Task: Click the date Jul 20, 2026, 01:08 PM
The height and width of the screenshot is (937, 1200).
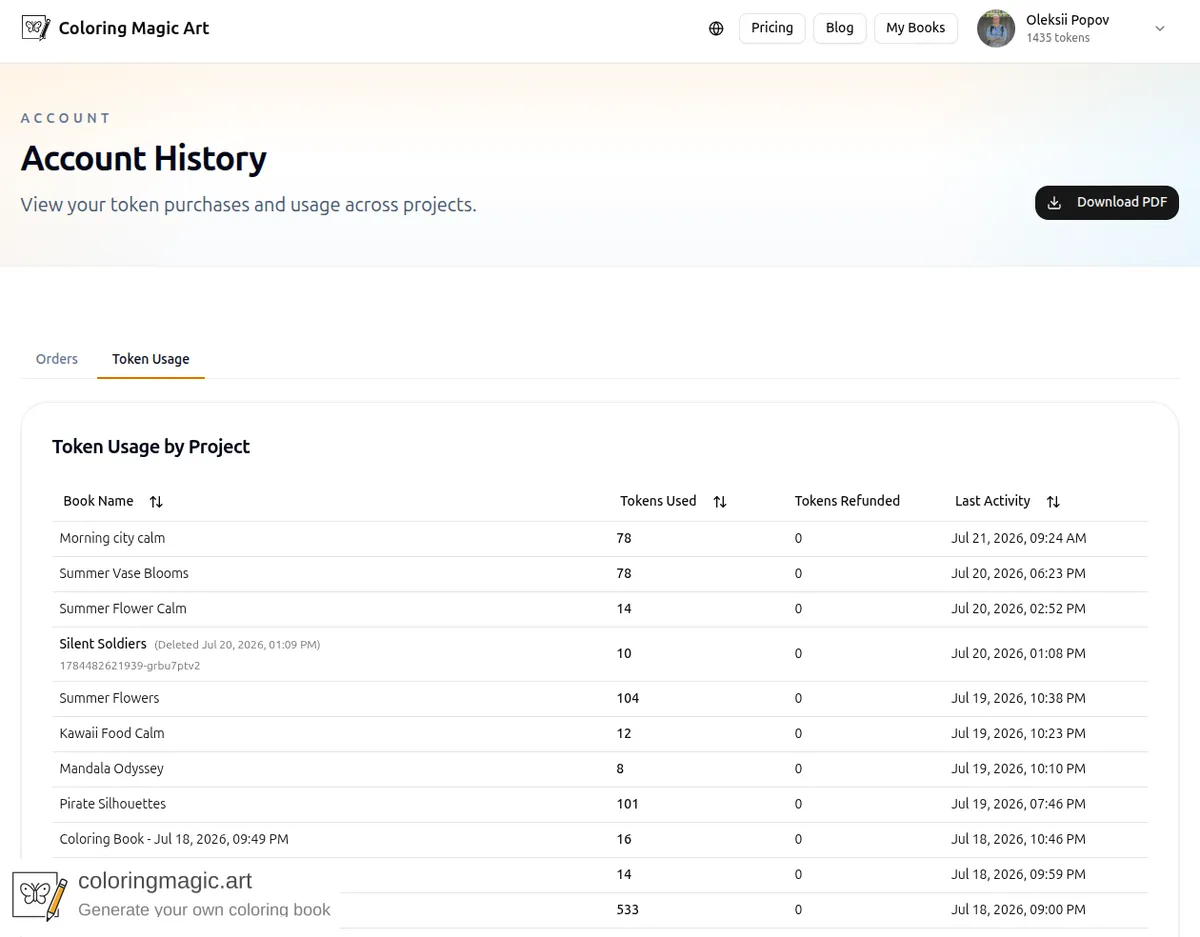Action: (x=1018, y=653)
